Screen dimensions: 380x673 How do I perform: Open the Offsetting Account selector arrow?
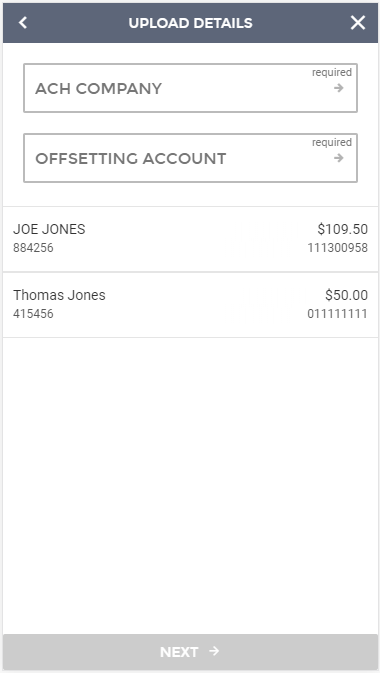click(x=339, y=158)
